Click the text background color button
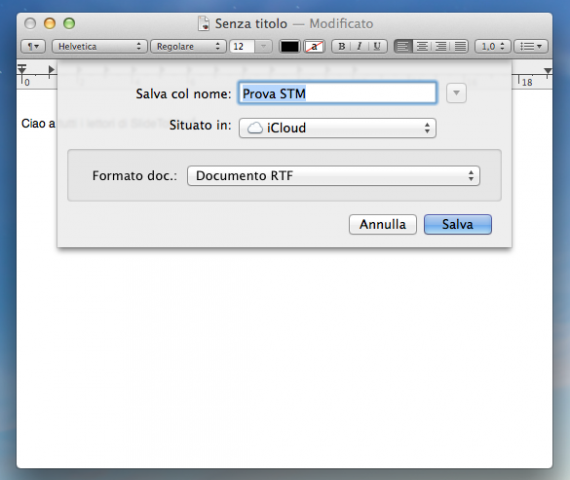 314,47
